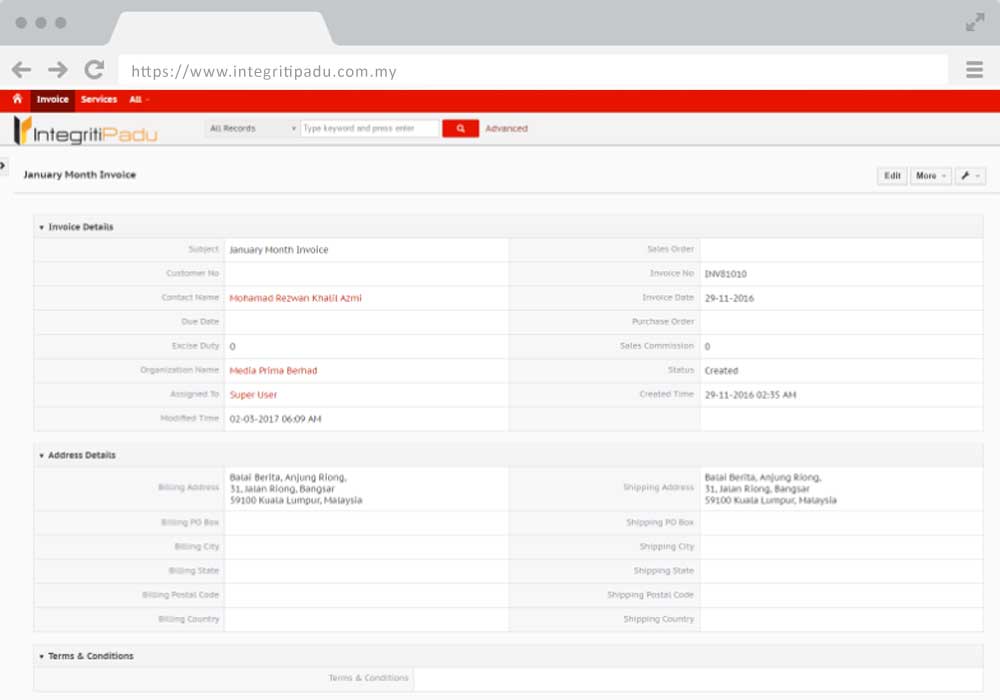The width and height of the screenshot is (1000, 700).
Task: Open the Super User link
Action: click(253, 395)
